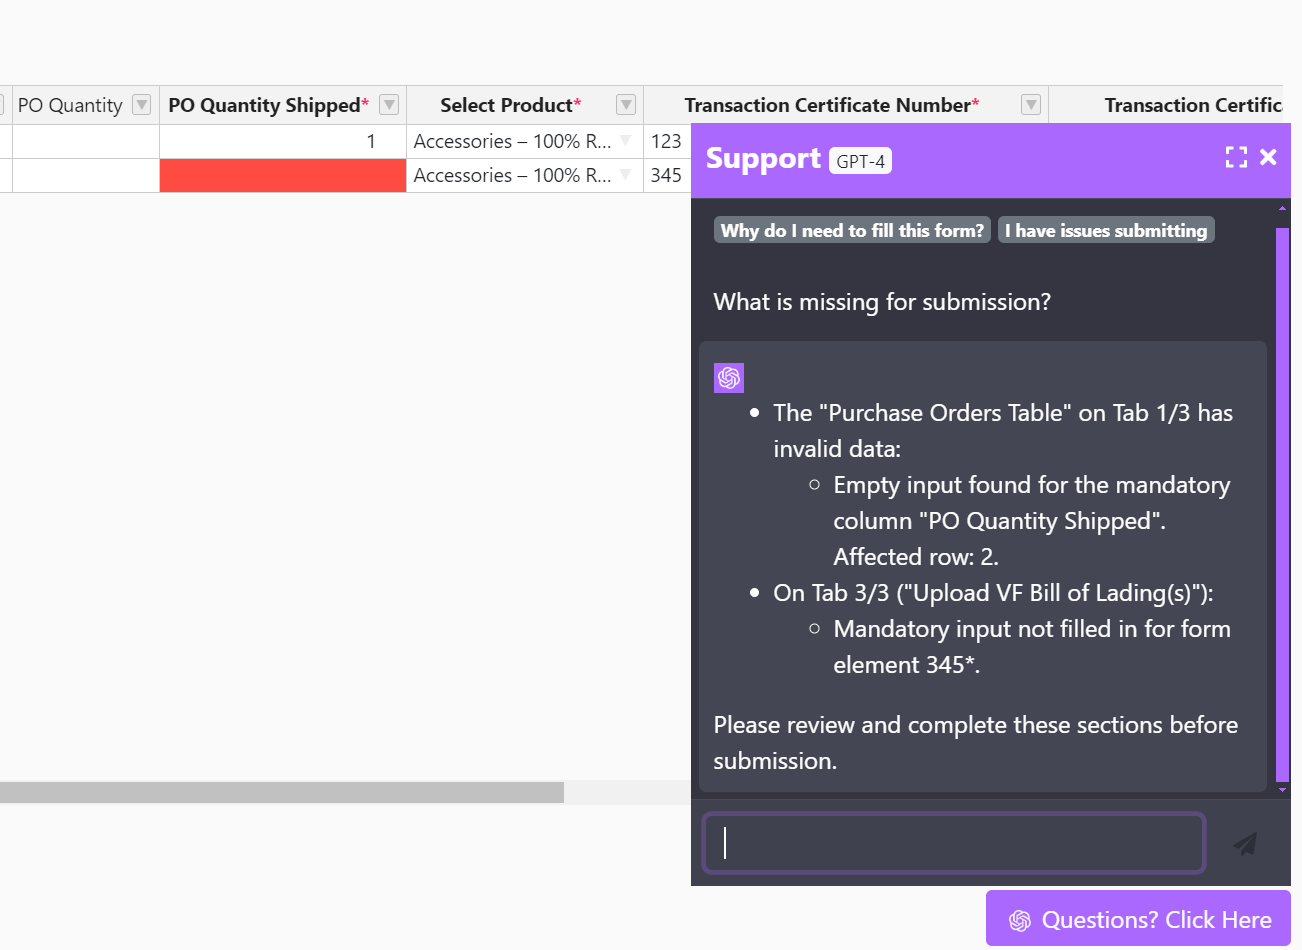Open the Select Product column filter dropdown
This screenshot has width=1302, height=950.
coord(625,104)
